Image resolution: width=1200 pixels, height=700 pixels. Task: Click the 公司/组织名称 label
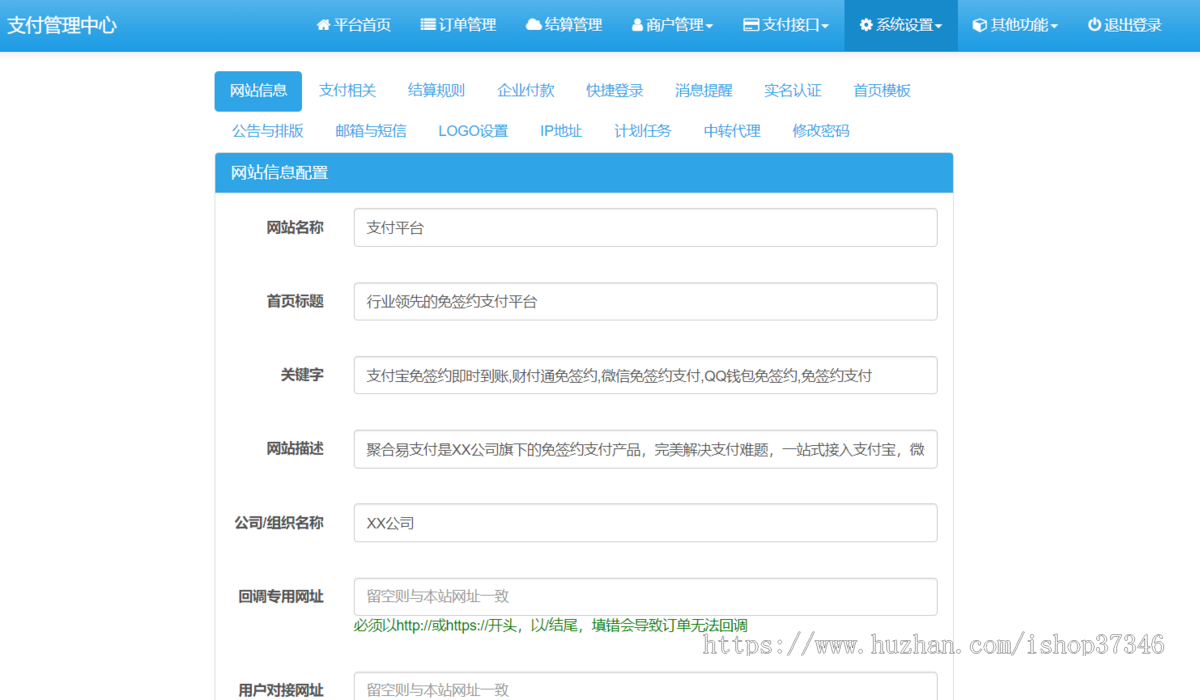279,523
